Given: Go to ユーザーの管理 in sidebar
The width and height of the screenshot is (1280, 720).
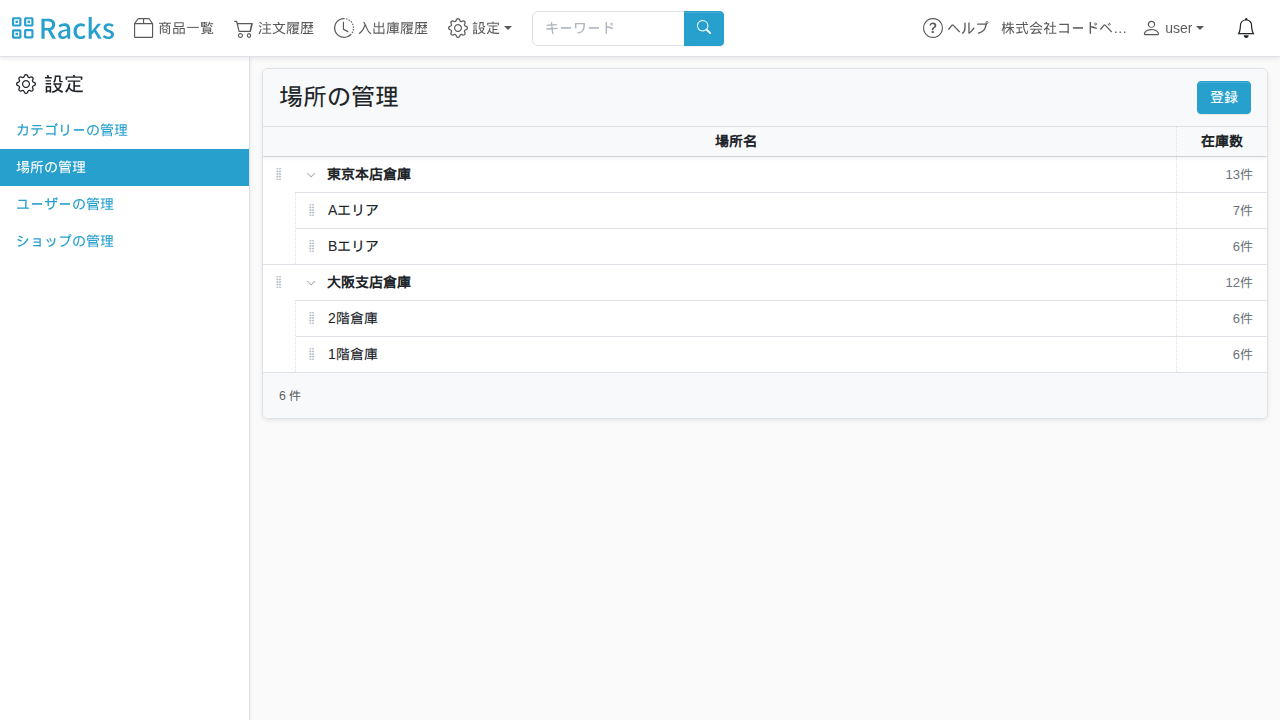Looking at the screenshot, I should click(x=65, y=204).
